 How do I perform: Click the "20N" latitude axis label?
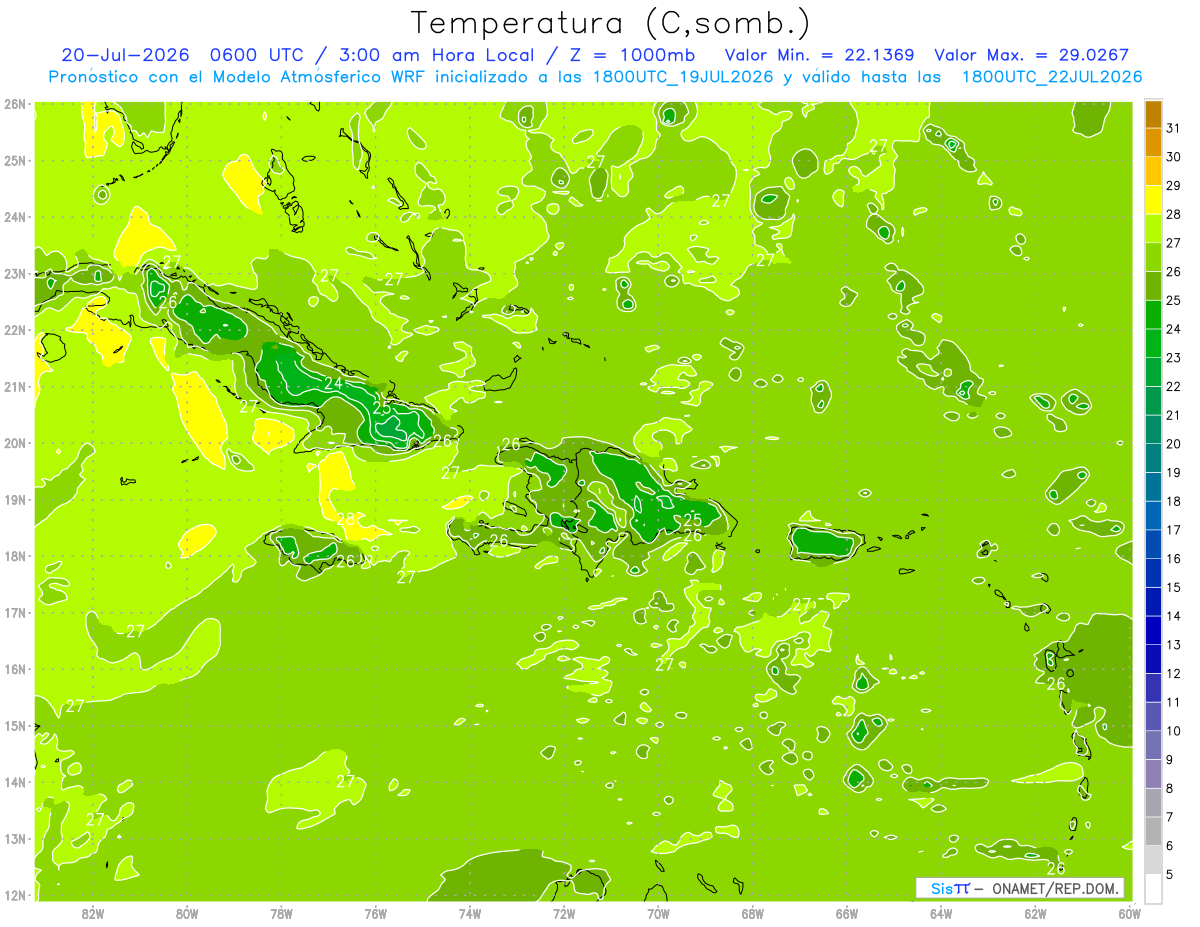pyautogui.click(x=14, y=443)
